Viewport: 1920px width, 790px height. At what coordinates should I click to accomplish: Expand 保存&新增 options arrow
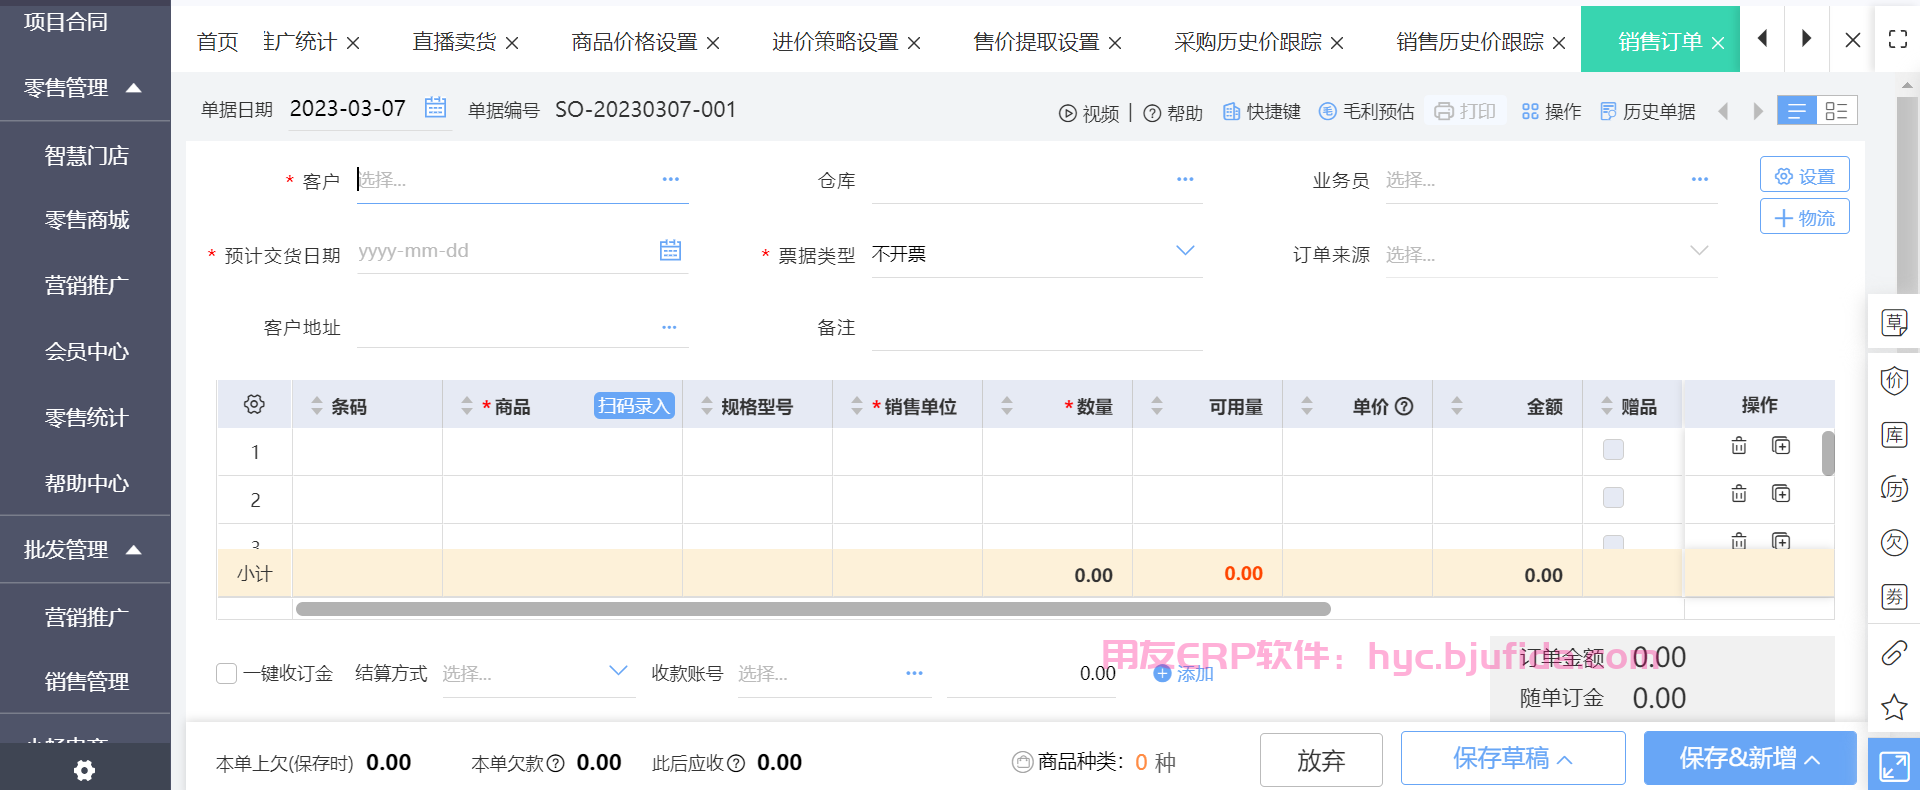(1812, 760)
